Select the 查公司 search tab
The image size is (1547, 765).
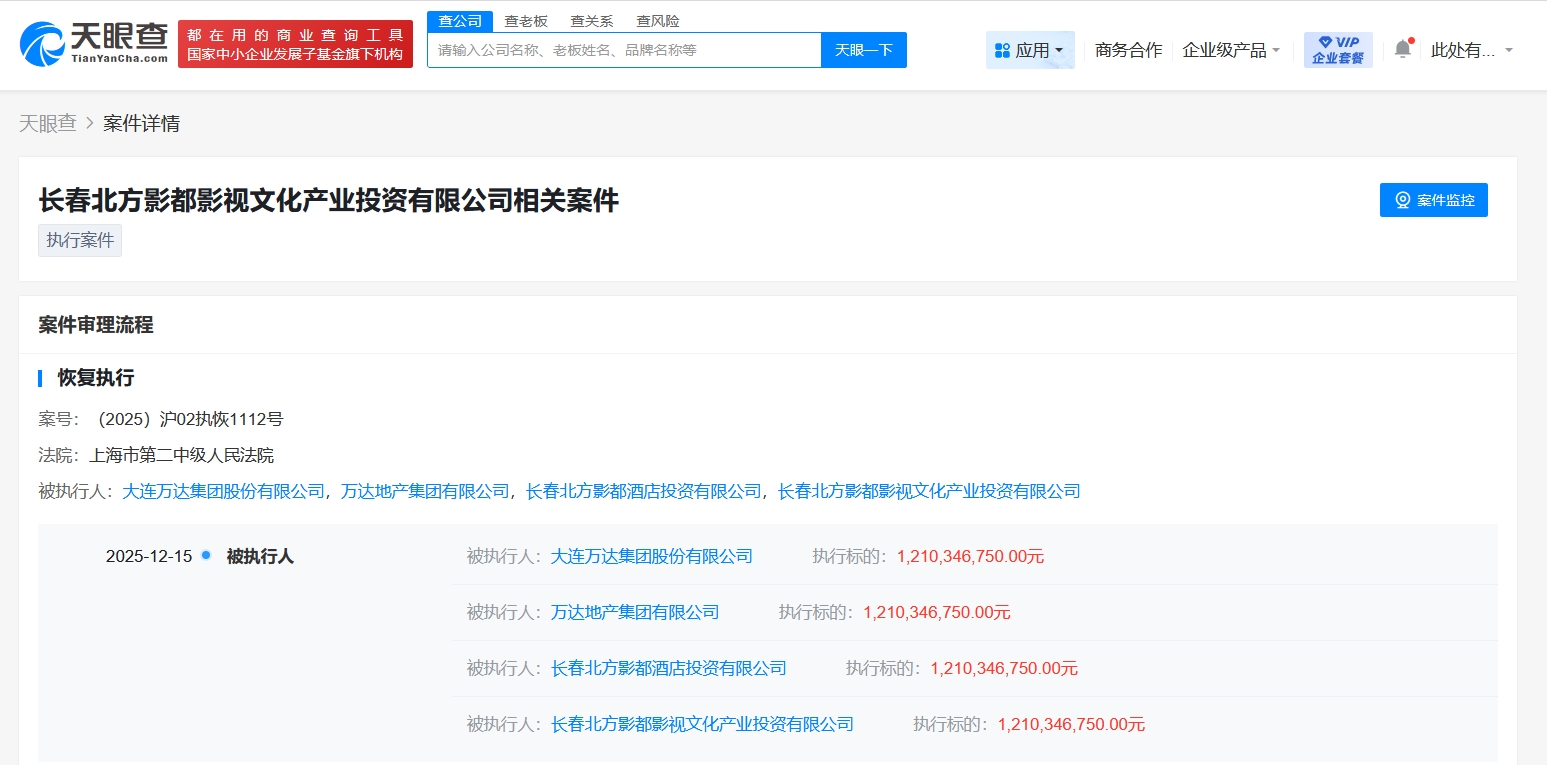pos(460,21)
